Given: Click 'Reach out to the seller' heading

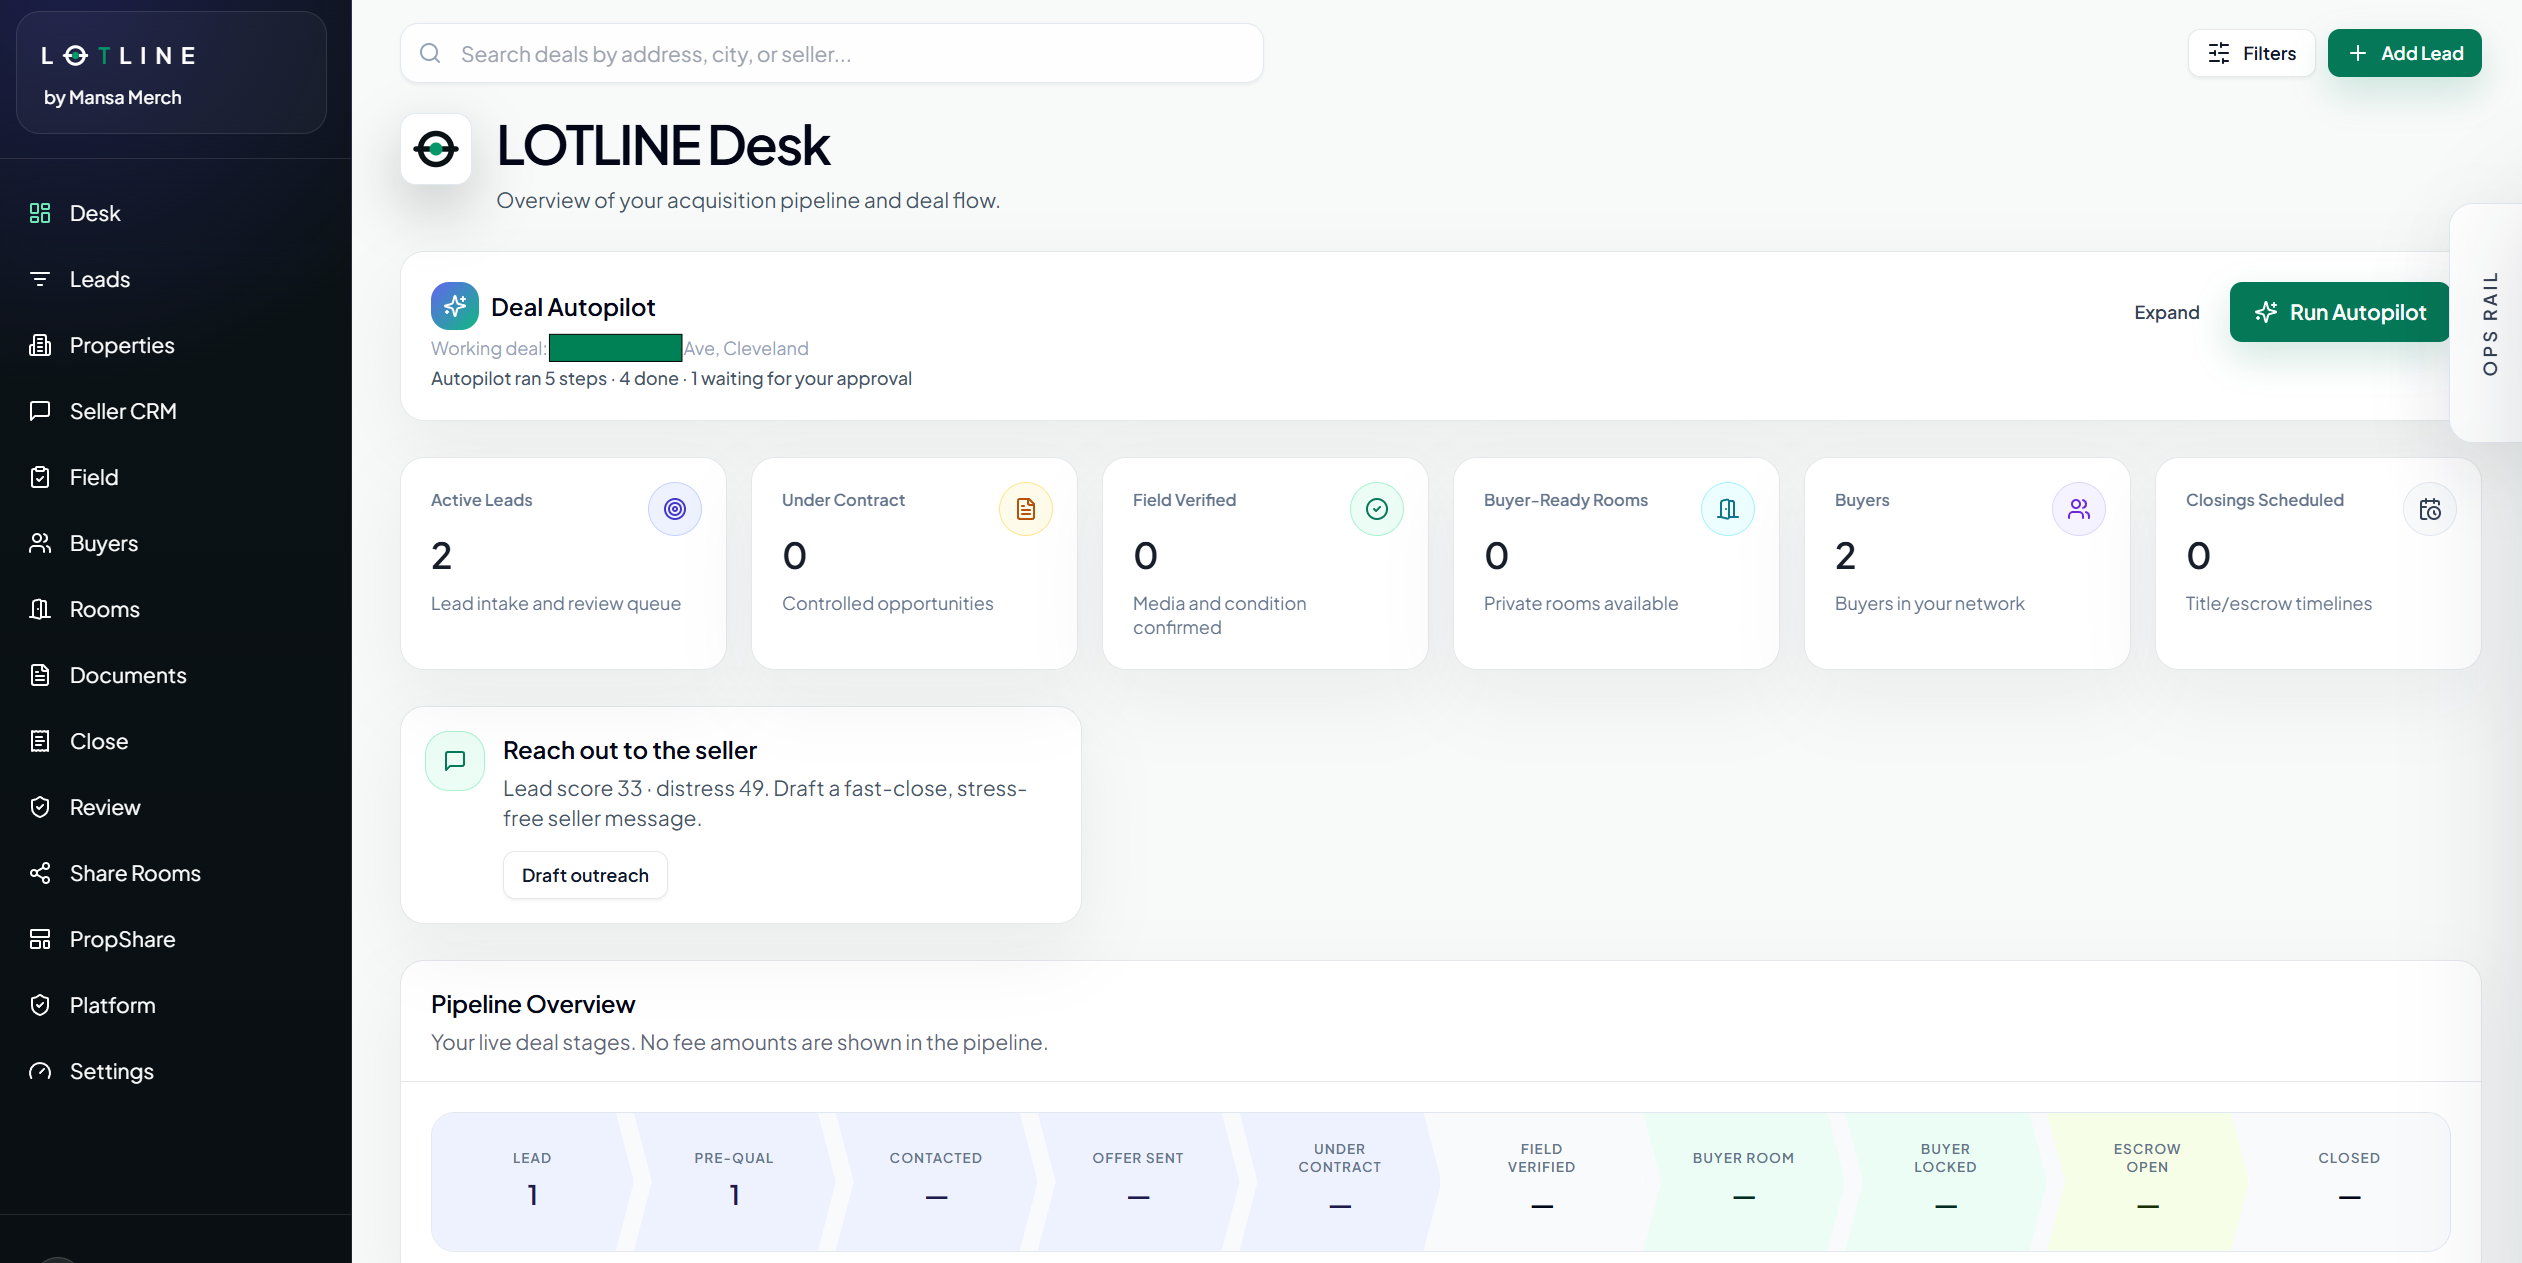Looking at the screenshot, I should (630, 750).
